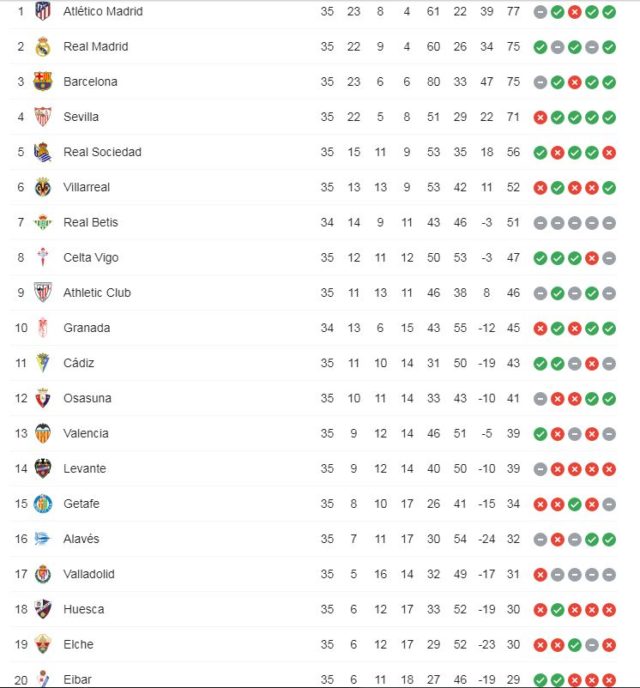This screenshot has width=640, height=688.
Task: Click the Alavés club crest
Action: 42,539
